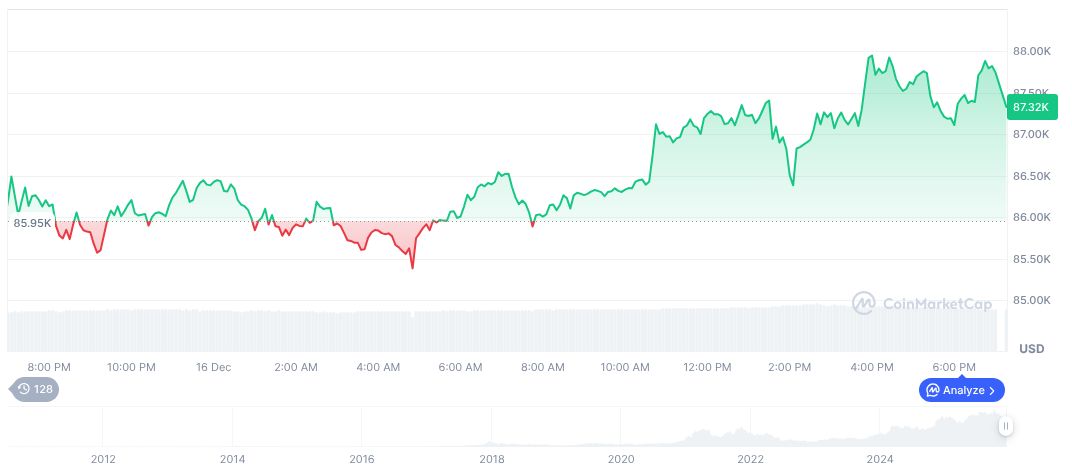Viewport: 1072px width, 470px height.
Task: Select 2020 on the overview timeline
Action: click(x=621, y=459)
